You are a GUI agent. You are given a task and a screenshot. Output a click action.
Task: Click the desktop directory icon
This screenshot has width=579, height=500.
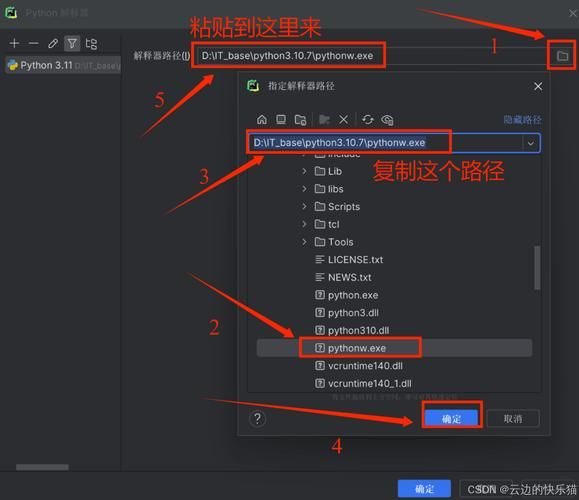coord(281,120)
